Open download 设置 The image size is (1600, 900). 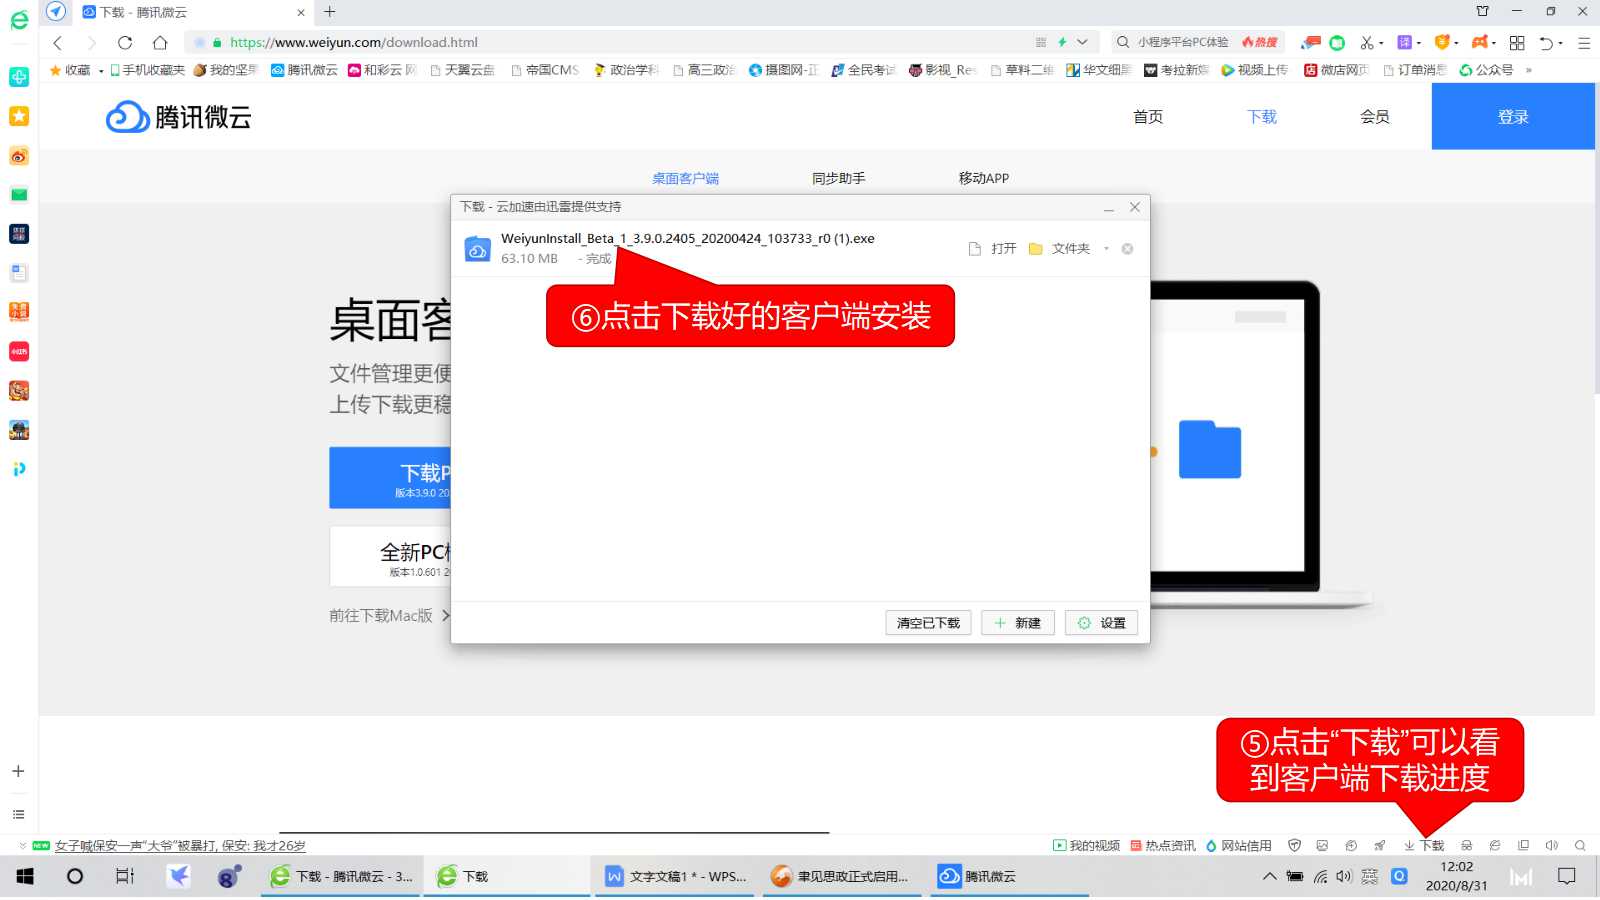point(1101,623)
